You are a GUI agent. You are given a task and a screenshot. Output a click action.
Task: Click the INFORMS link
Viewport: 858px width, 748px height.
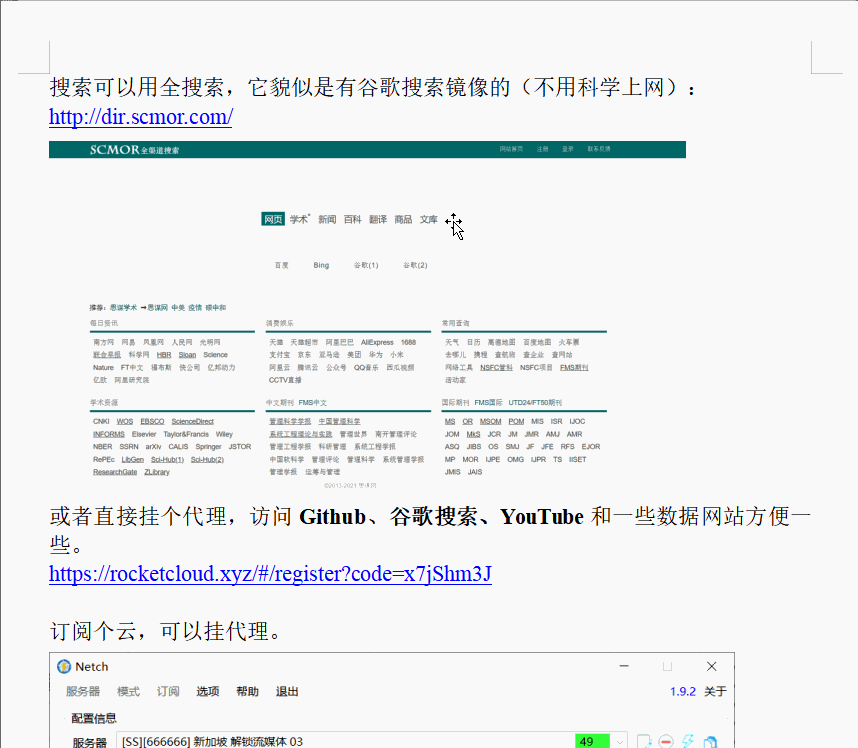[109, 434]
